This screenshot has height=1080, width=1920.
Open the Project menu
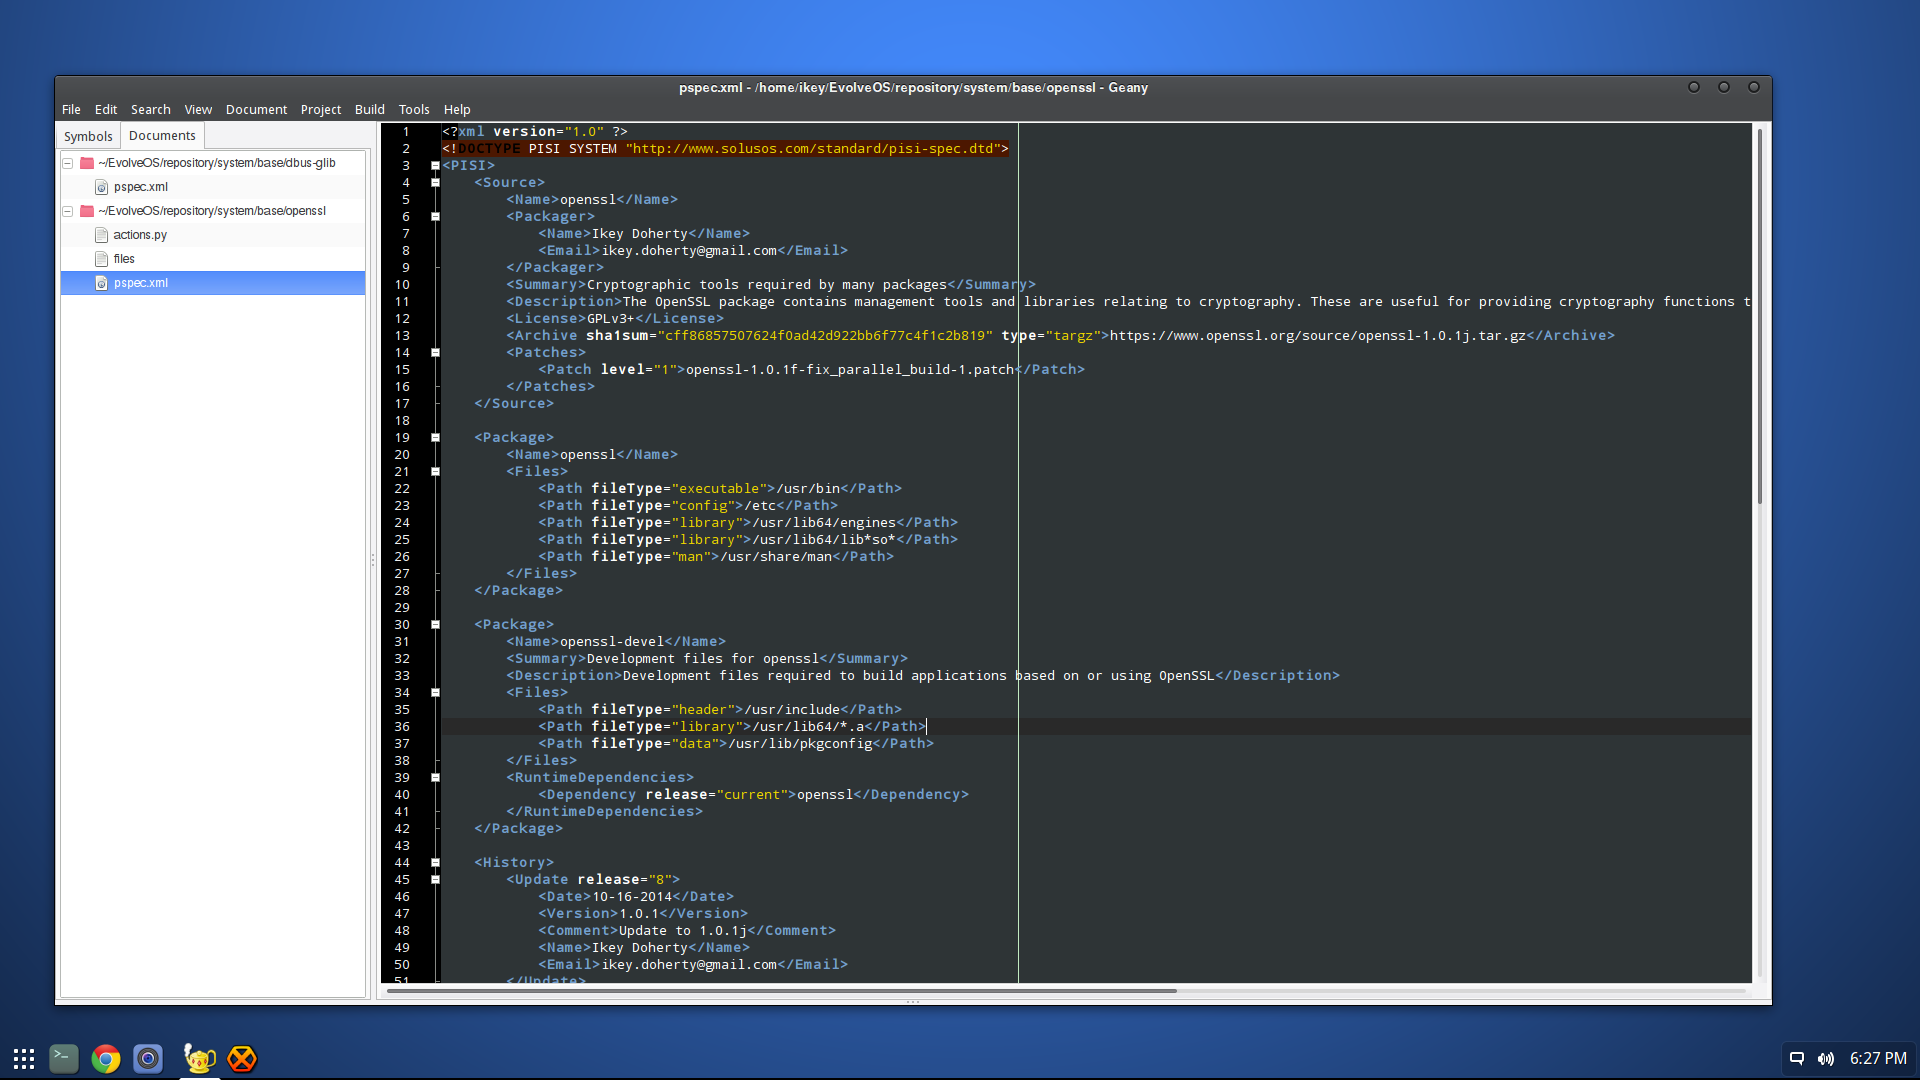coord(320,109)
